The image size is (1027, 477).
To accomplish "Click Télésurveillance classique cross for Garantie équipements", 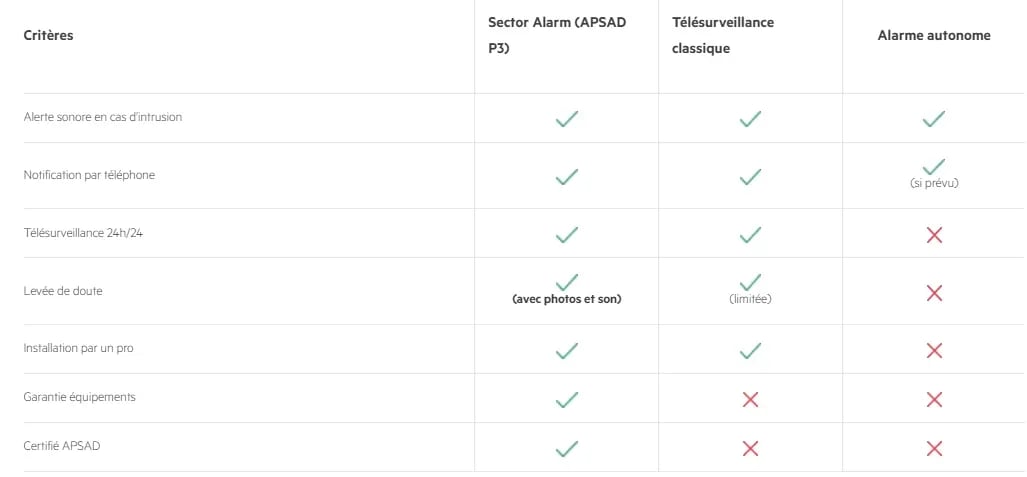I will coord(750,399).
